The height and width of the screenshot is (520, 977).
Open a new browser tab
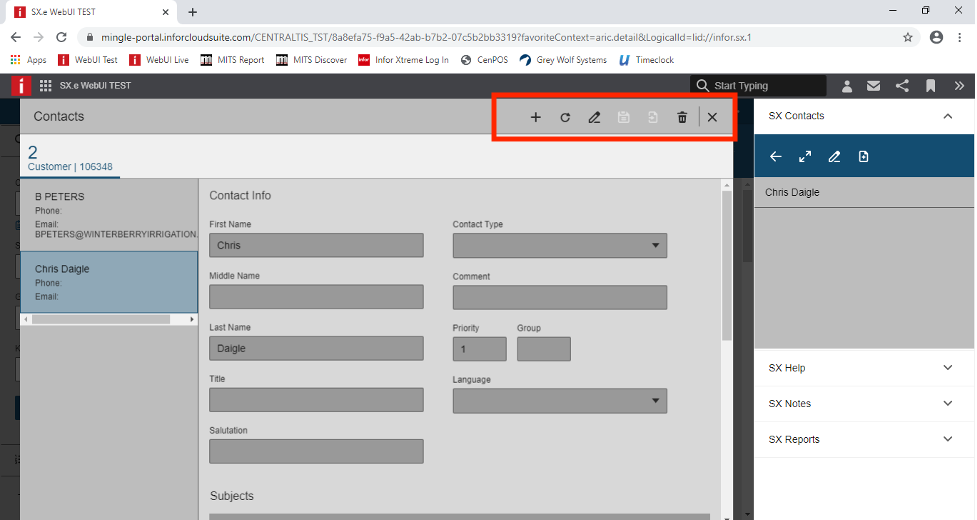pyautogui.click(x=193, y=12)
